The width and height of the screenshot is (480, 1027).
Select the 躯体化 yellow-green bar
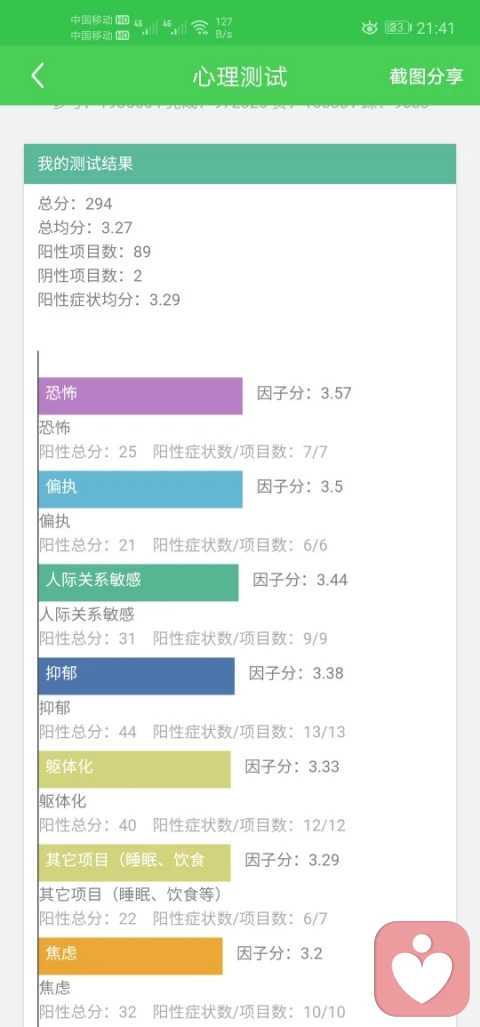click(134, 769)
